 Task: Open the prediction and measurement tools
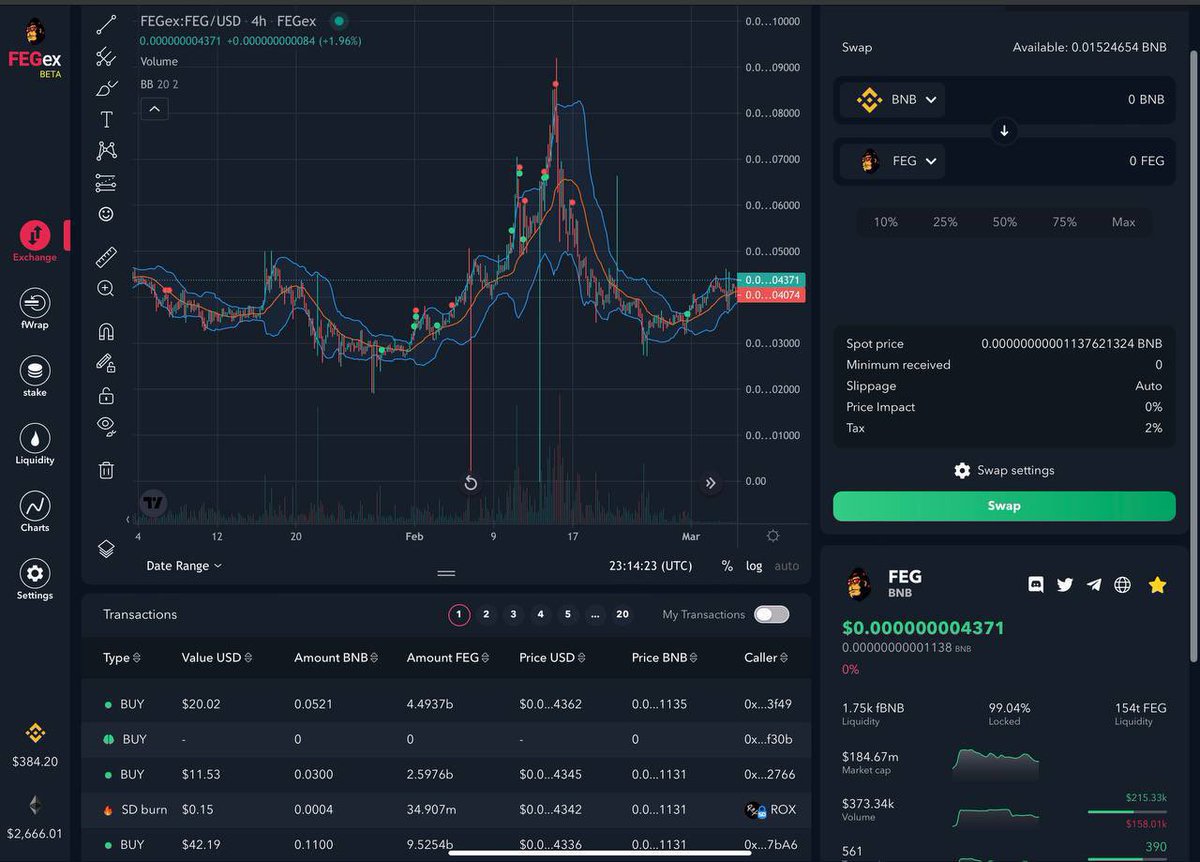[106, 183]
